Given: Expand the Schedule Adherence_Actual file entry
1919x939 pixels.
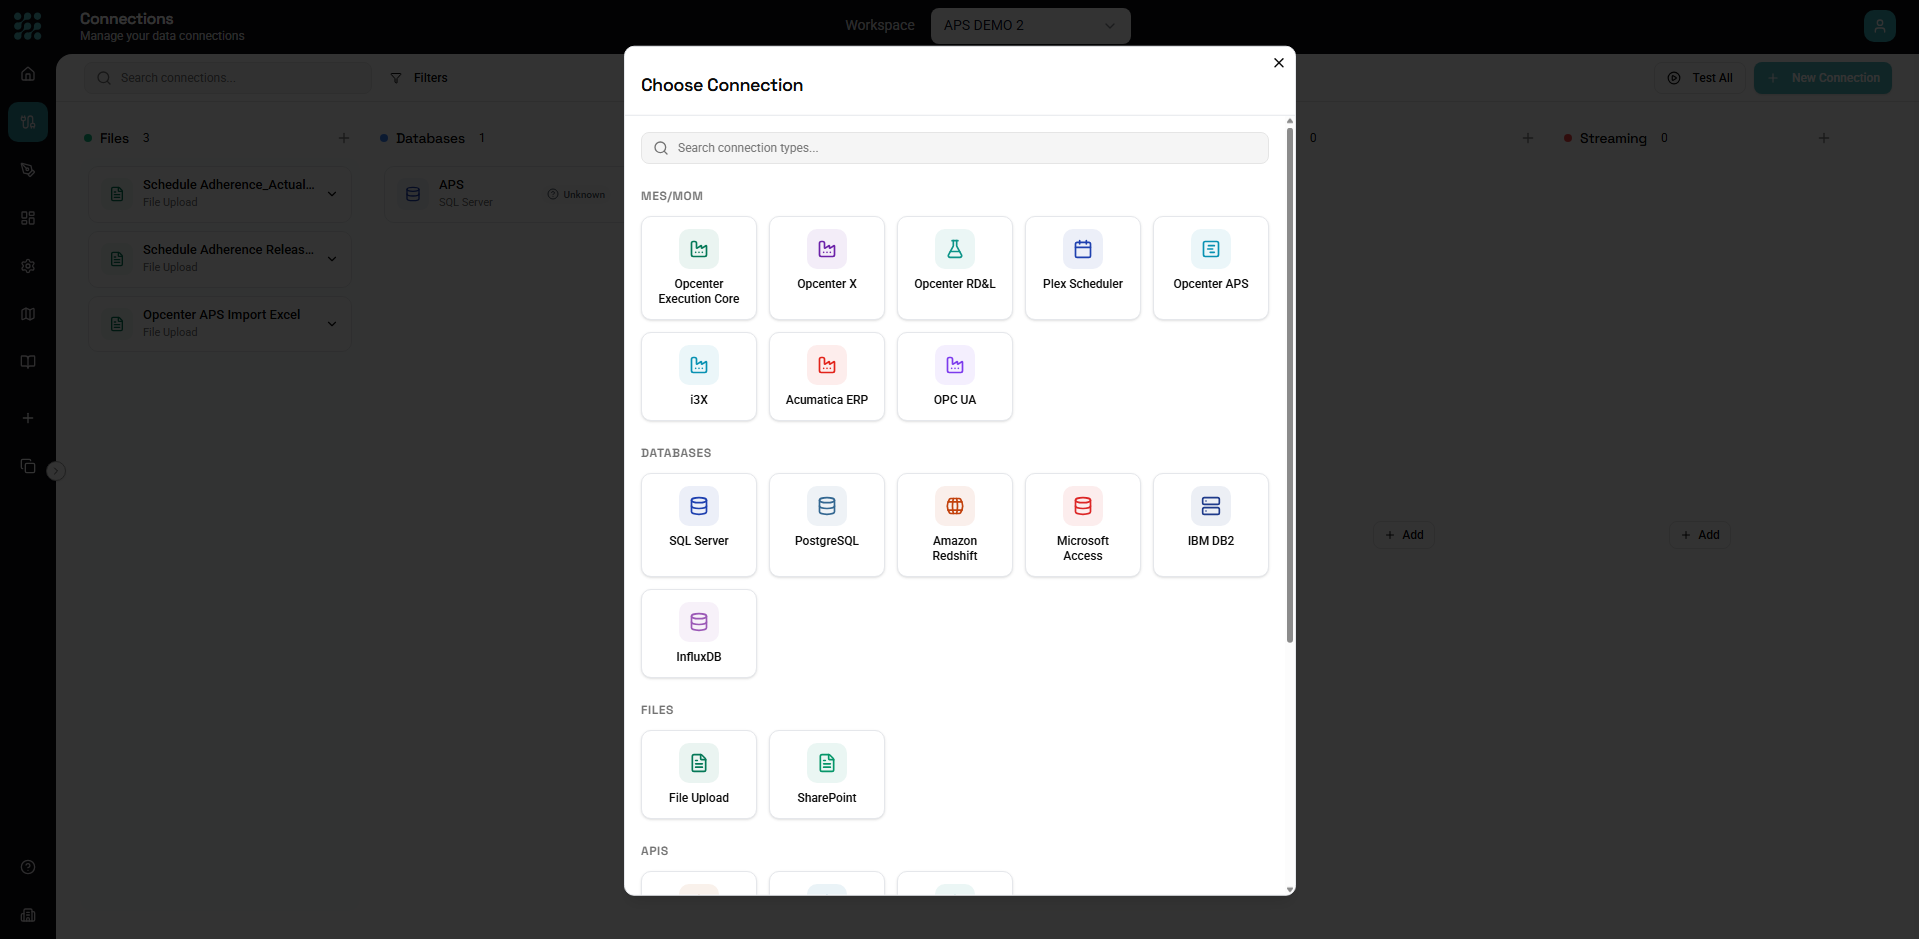Looking at the screenshot, I should 332,194.
